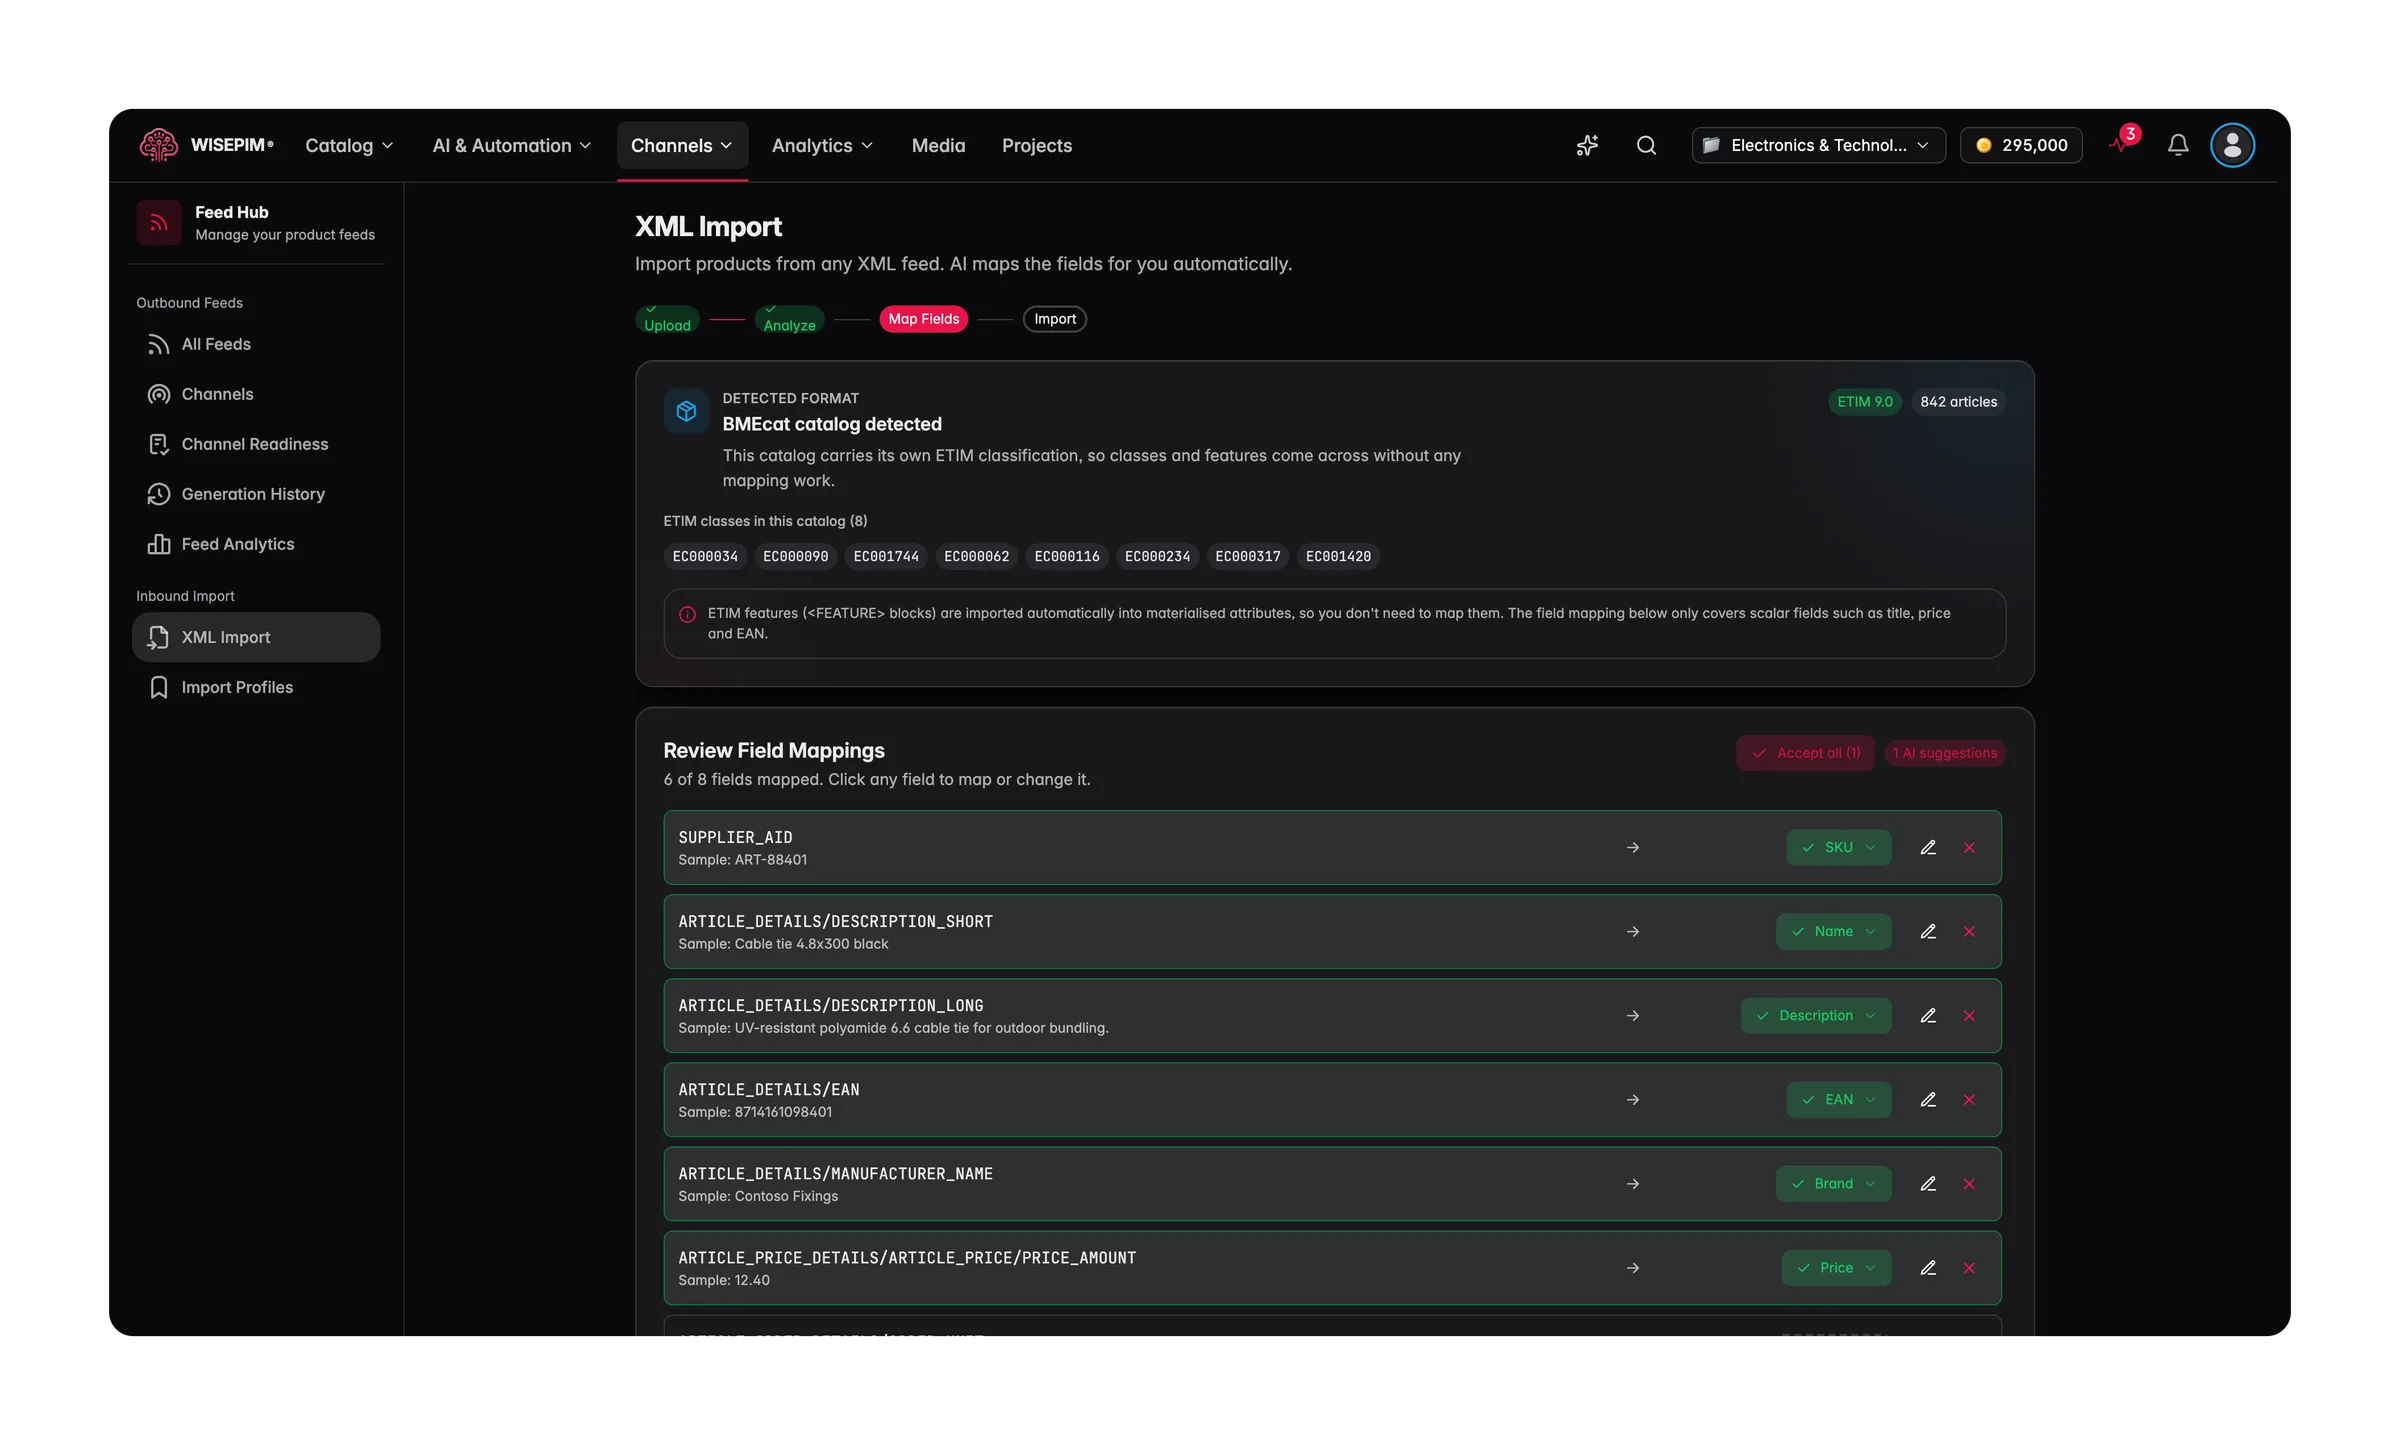Edit the SUPPLIER_AID mapping with pencil icon
This screenshot has width=2400, height=1445.
(x=1928, y=848)
